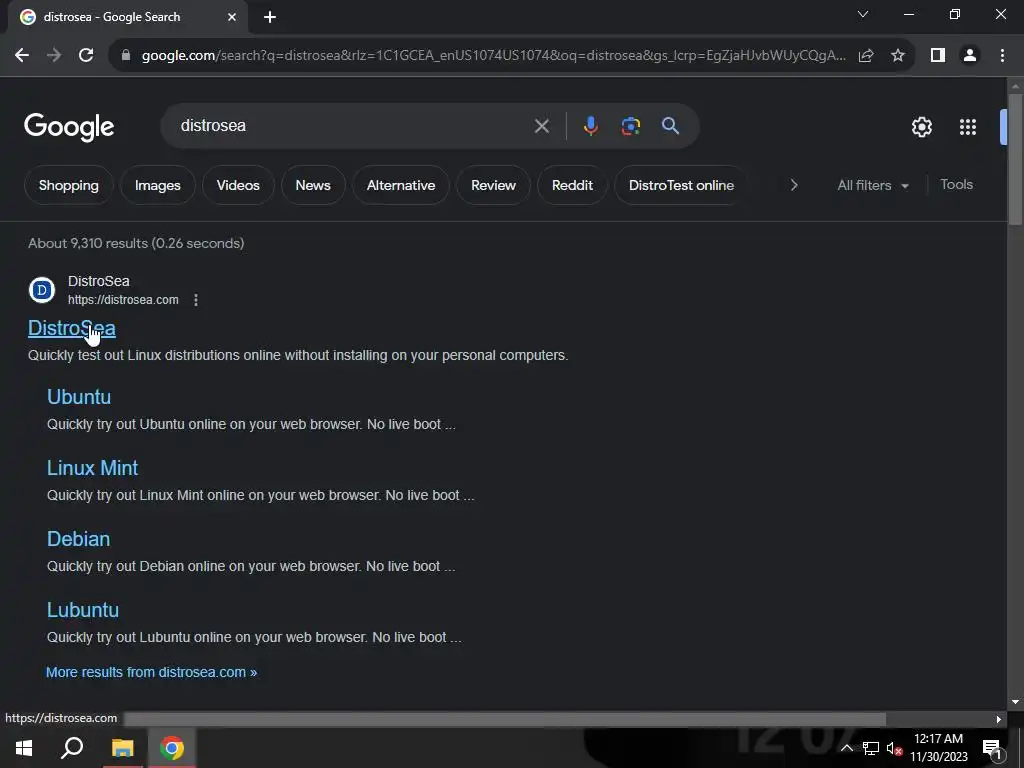Click the network tray icon

pos(871,748)
